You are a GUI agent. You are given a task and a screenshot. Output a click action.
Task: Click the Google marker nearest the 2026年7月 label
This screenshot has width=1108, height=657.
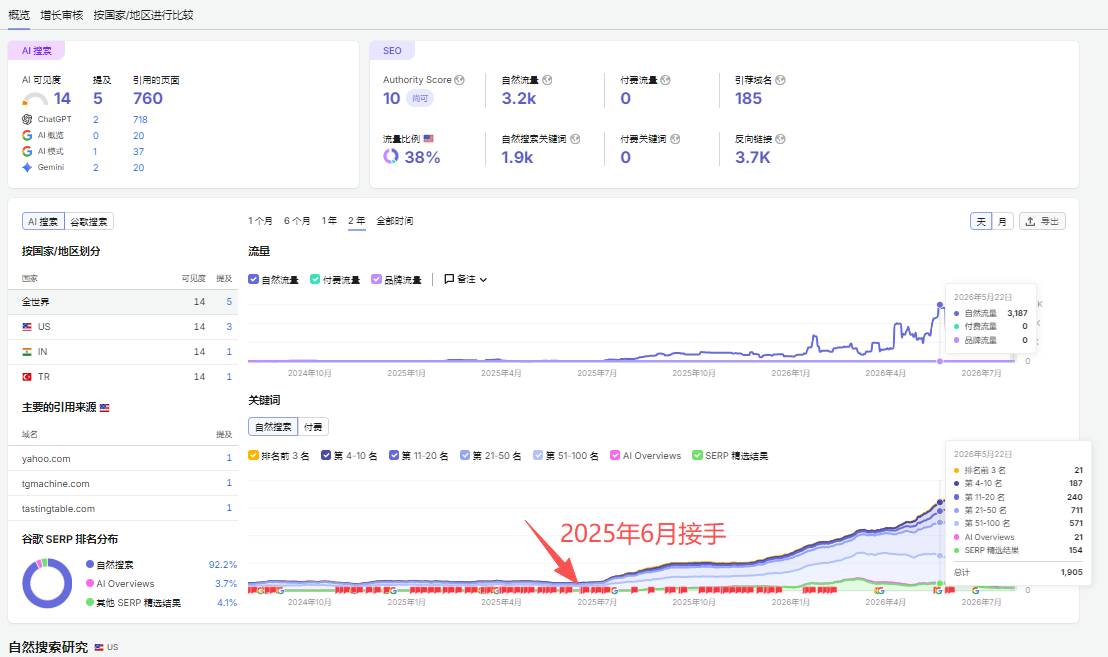click(975, 590)
